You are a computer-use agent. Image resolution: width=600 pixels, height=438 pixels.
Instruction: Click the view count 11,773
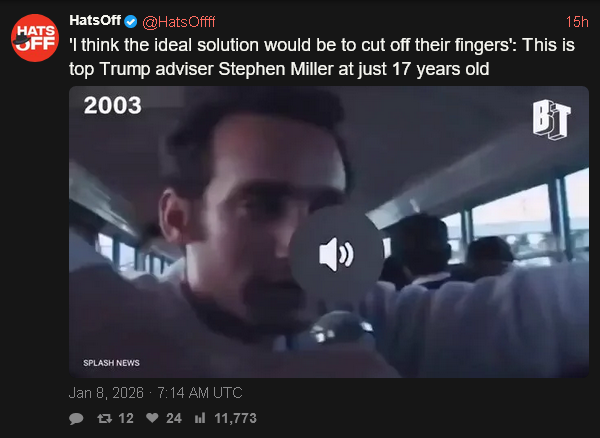(x=235, y=418)
